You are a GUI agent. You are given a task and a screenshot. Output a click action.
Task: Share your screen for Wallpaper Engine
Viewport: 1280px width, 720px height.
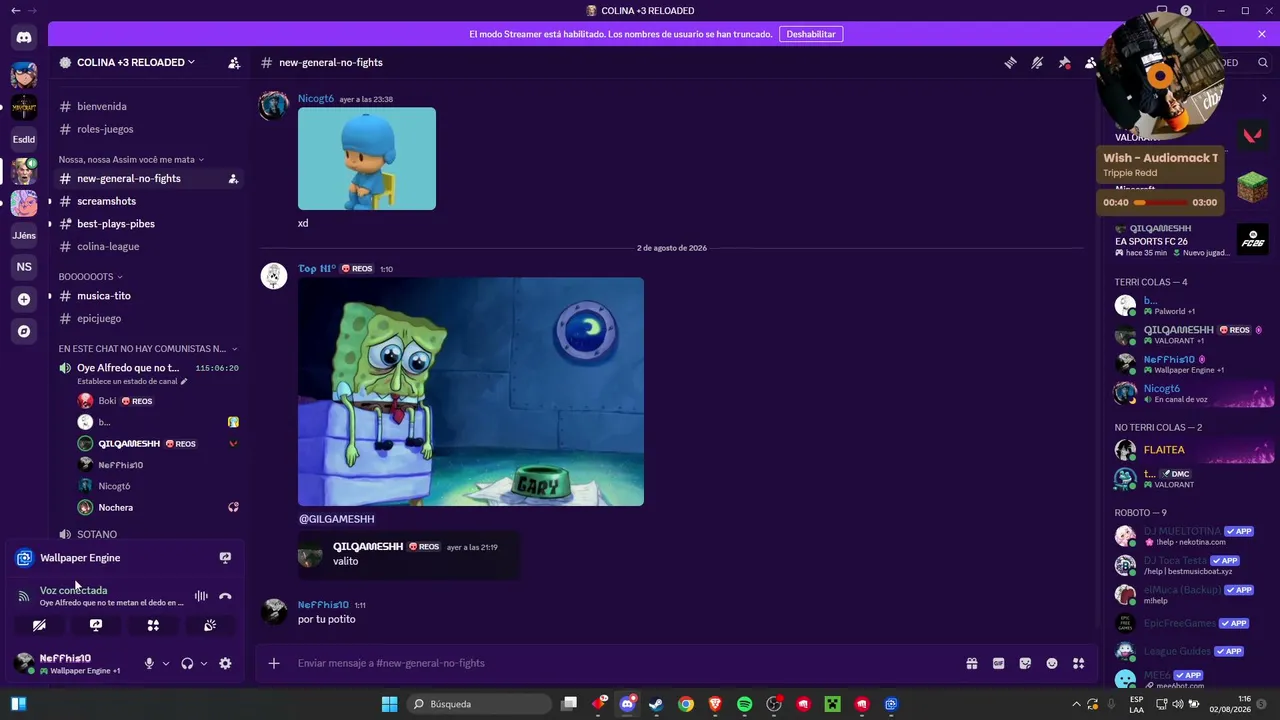225,558
